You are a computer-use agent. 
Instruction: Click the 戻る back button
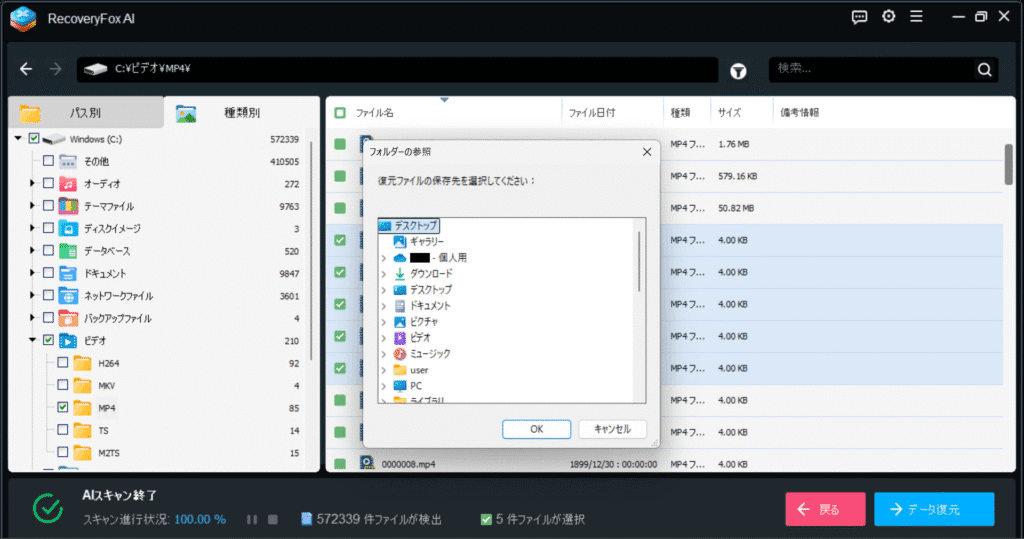click(x=825, y=509)
